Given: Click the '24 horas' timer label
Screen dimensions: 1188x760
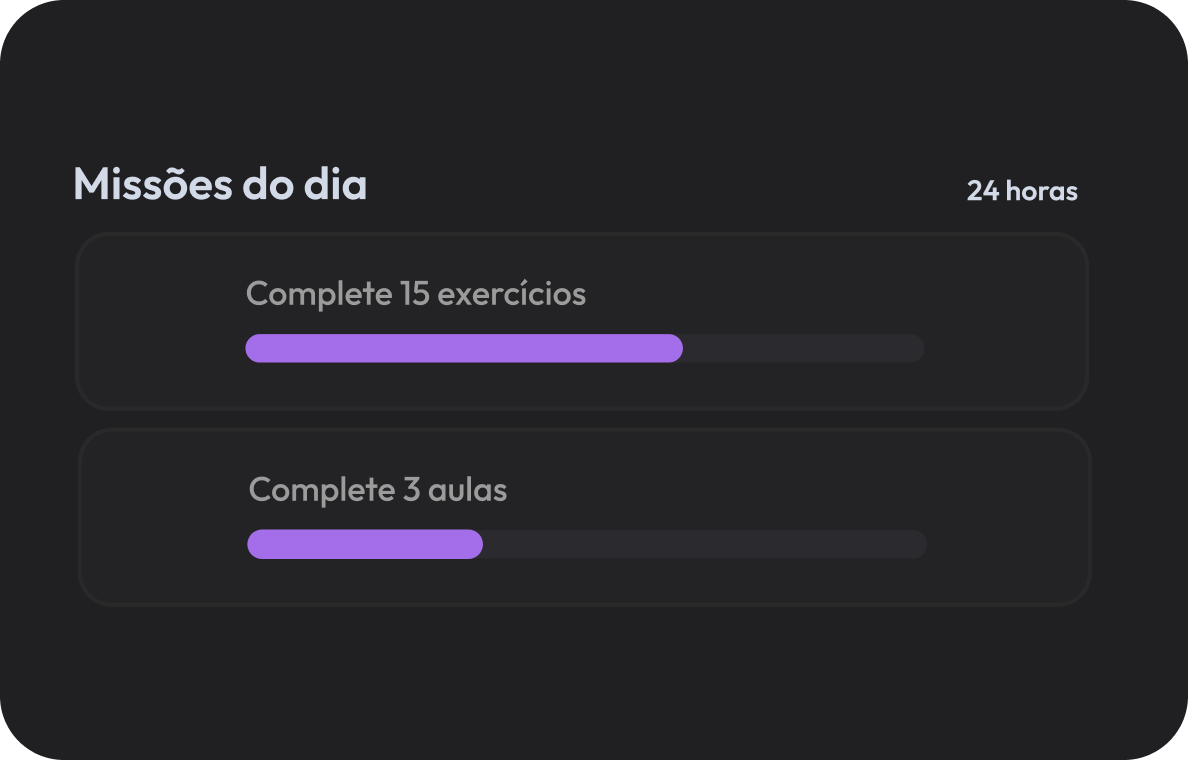Looking at the screenshot, I should point(1021,191).
